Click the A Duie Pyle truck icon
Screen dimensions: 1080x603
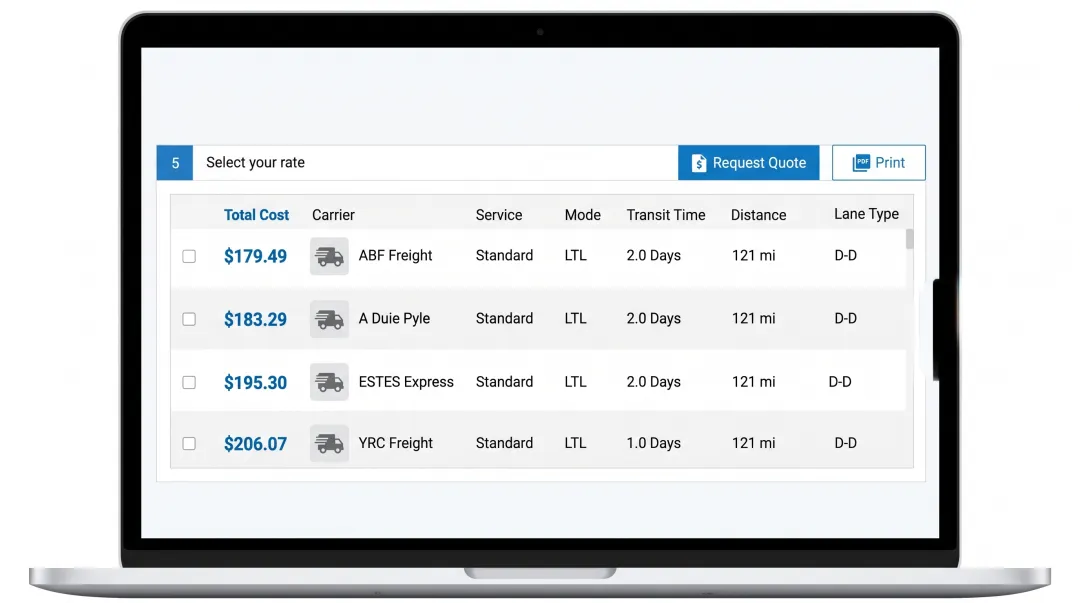coord(329,319)
